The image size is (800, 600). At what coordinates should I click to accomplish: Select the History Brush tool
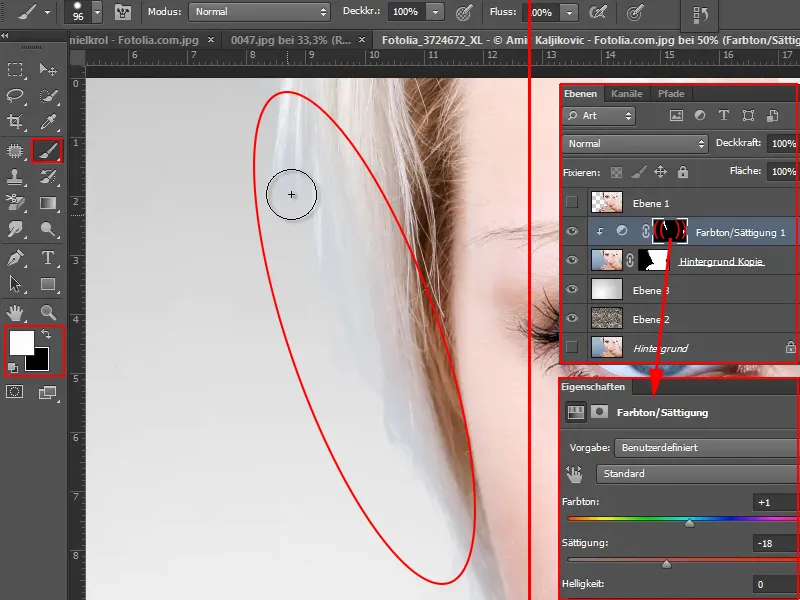48,177
